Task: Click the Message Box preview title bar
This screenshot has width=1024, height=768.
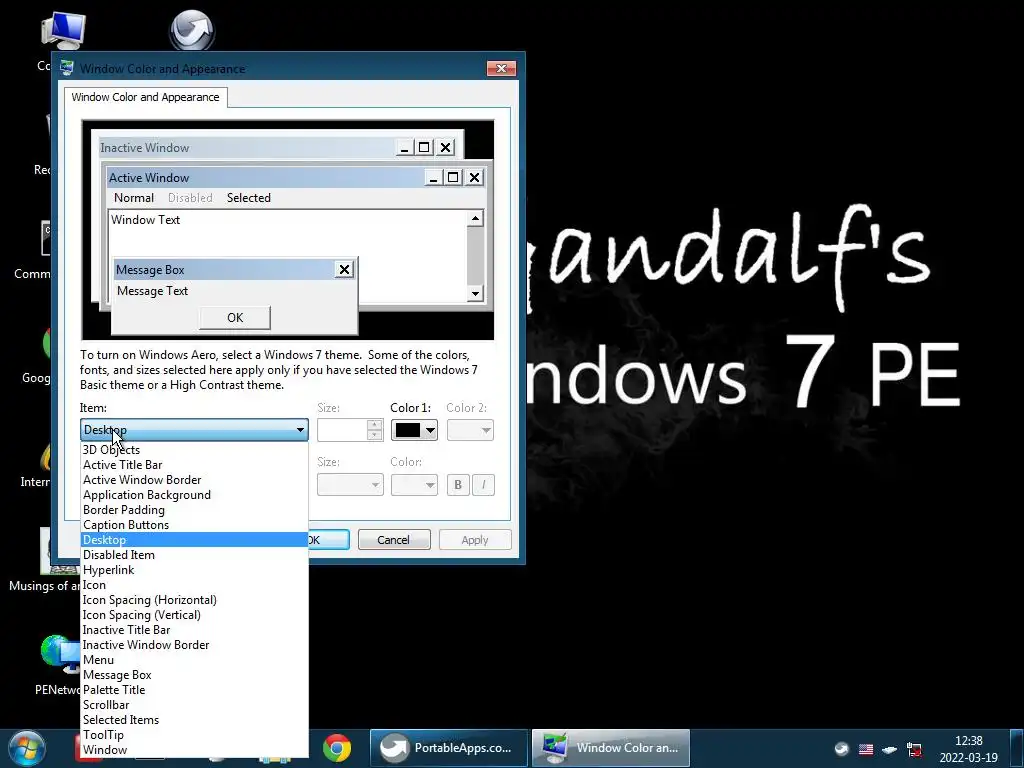Action: (x=235, y=270)
